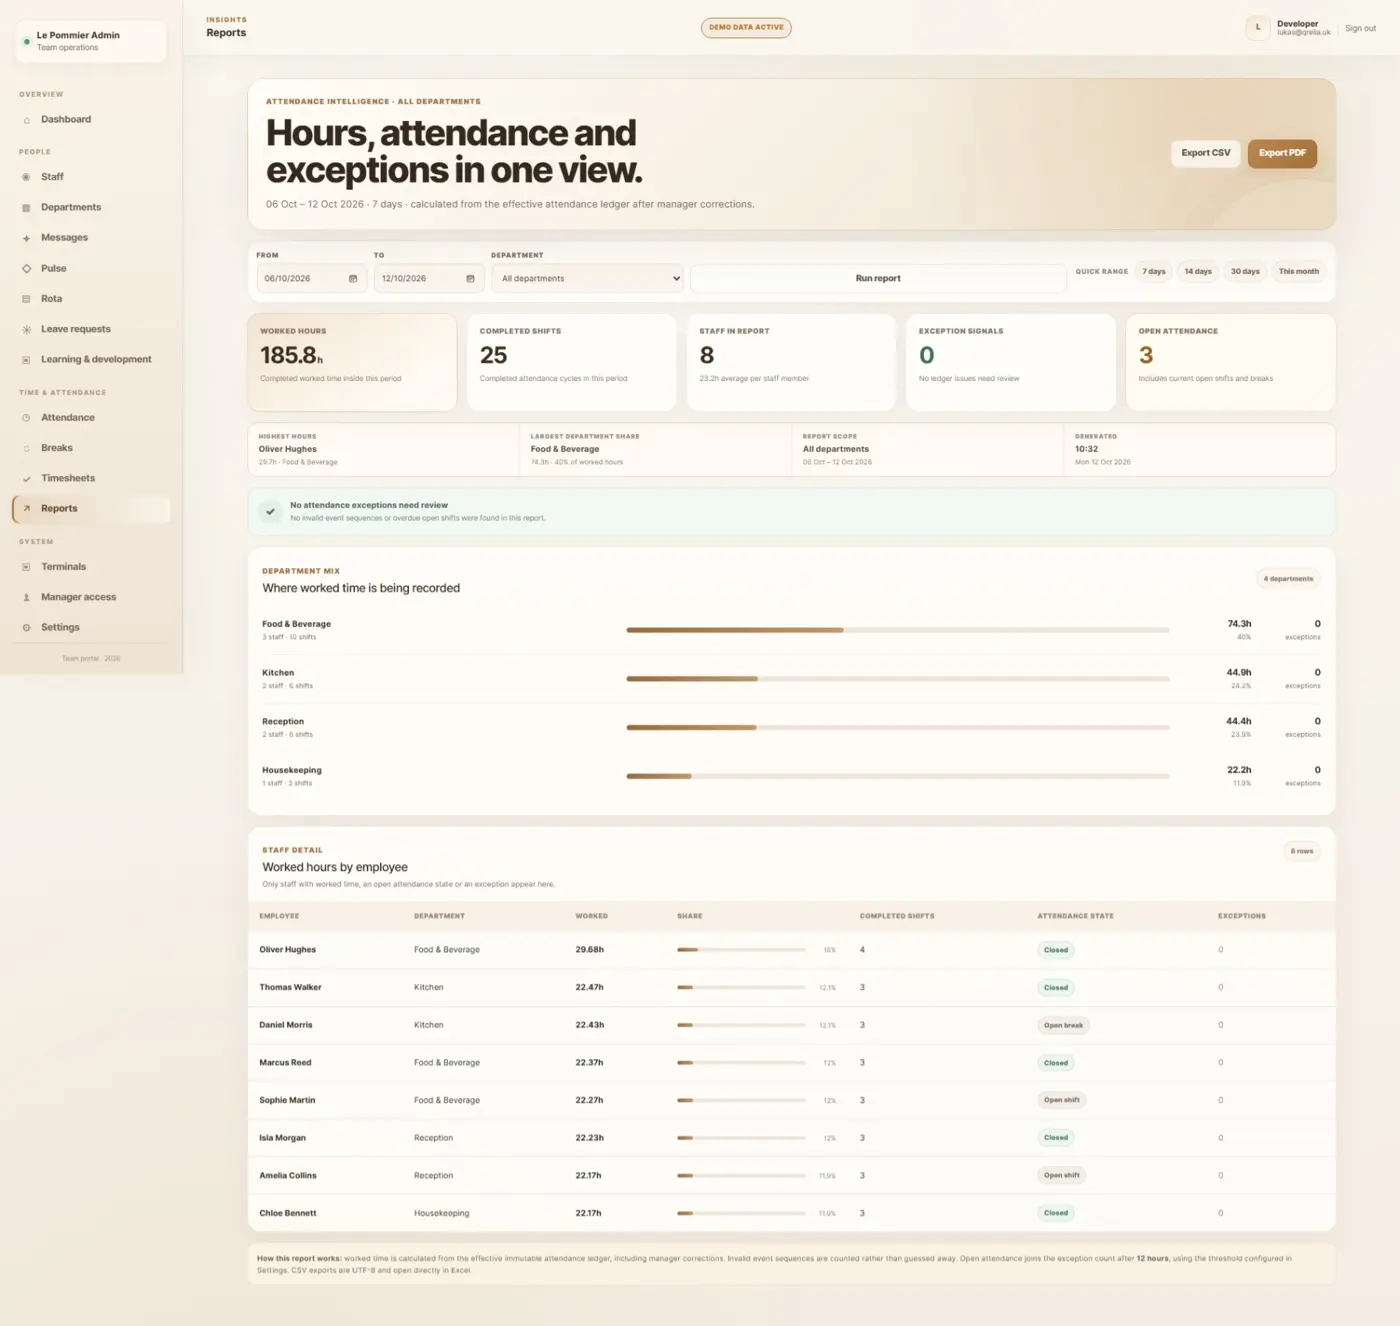Screen dimensions: 1400x1326
Task: Open the Messages sidebar icon
Action: pyautogui.click(x=26, y=238)
